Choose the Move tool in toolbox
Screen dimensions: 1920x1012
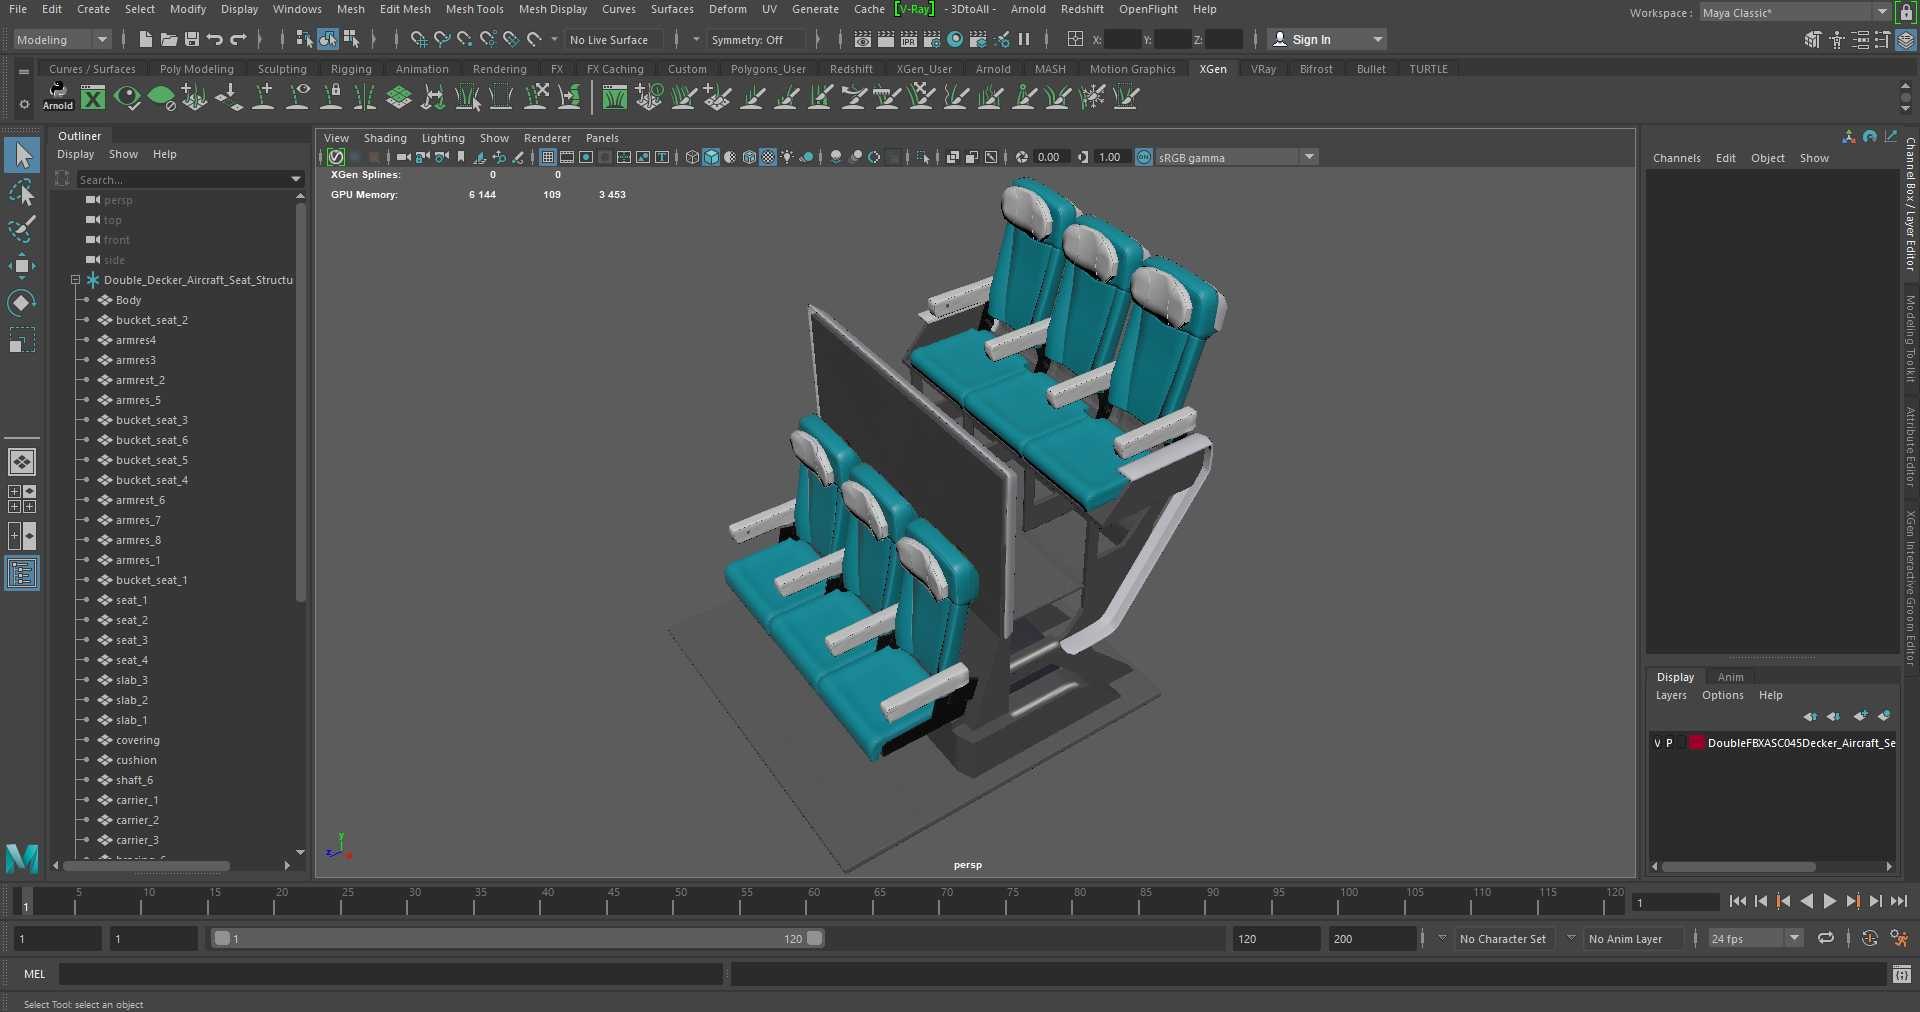pyautogui.click(x=22, y=265)
